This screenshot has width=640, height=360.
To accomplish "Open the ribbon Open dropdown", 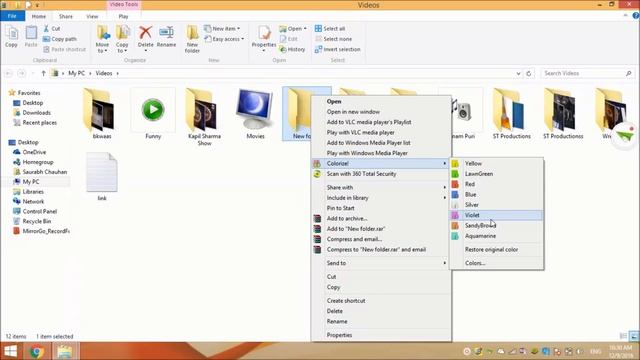I will coord(293,29).
